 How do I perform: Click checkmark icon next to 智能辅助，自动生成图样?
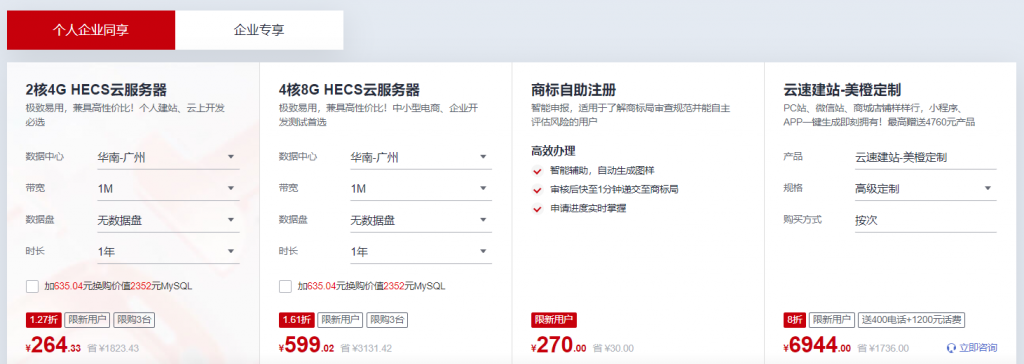pyautogui.click(x=537, y=171)
